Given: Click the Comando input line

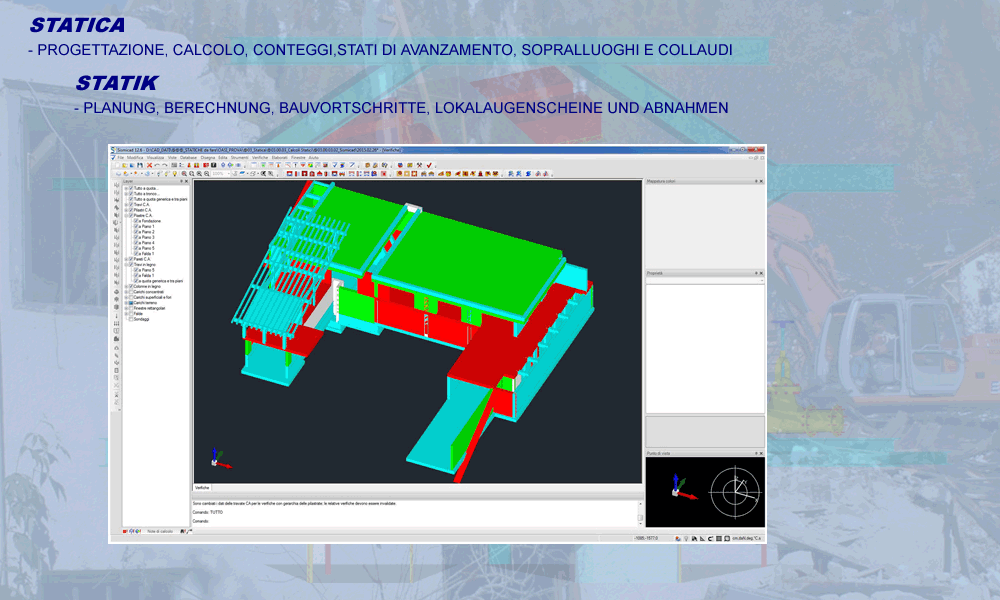Looking at the screenshot, I should click(x=415, y=521).
